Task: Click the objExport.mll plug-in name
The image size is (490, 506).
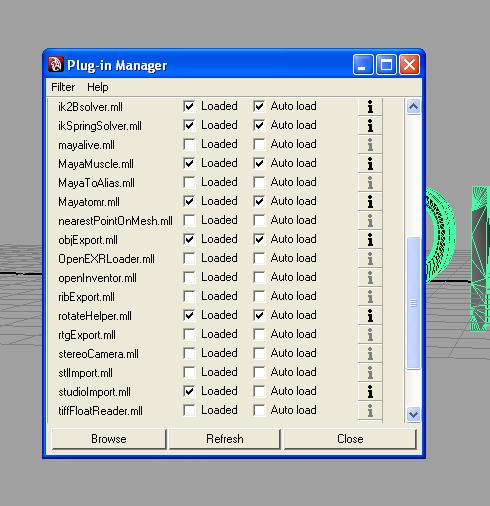Action: (88, 240)
